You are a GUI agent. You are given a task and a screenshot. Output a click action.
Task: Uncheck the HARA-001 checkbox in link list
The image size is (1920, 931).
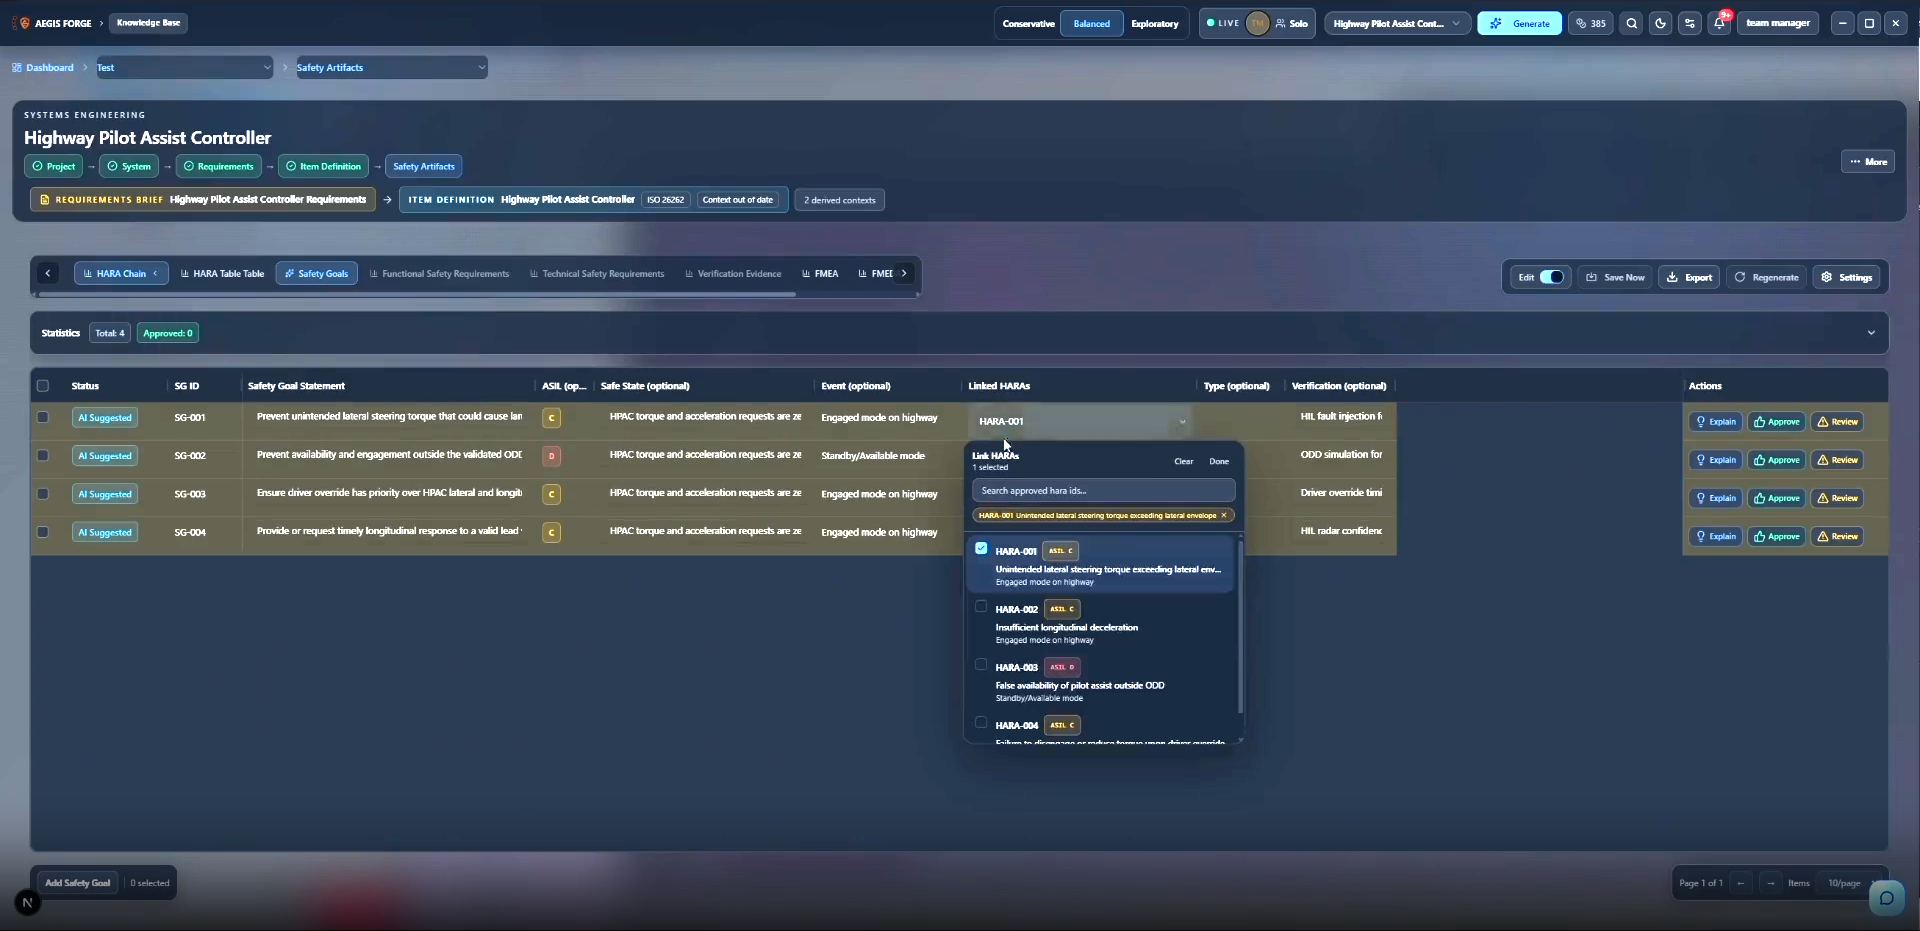pos(981,549)
